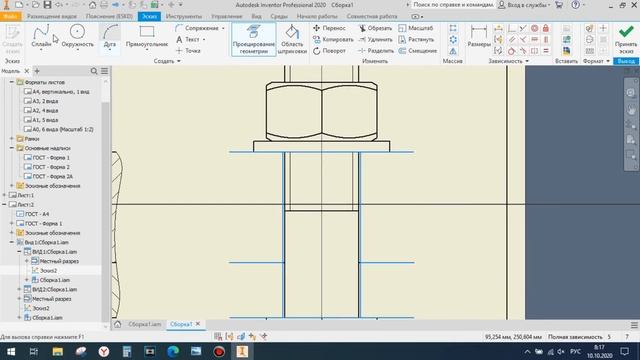
Task: Open the browser panel hamburger menu
Action: [104, 71]
